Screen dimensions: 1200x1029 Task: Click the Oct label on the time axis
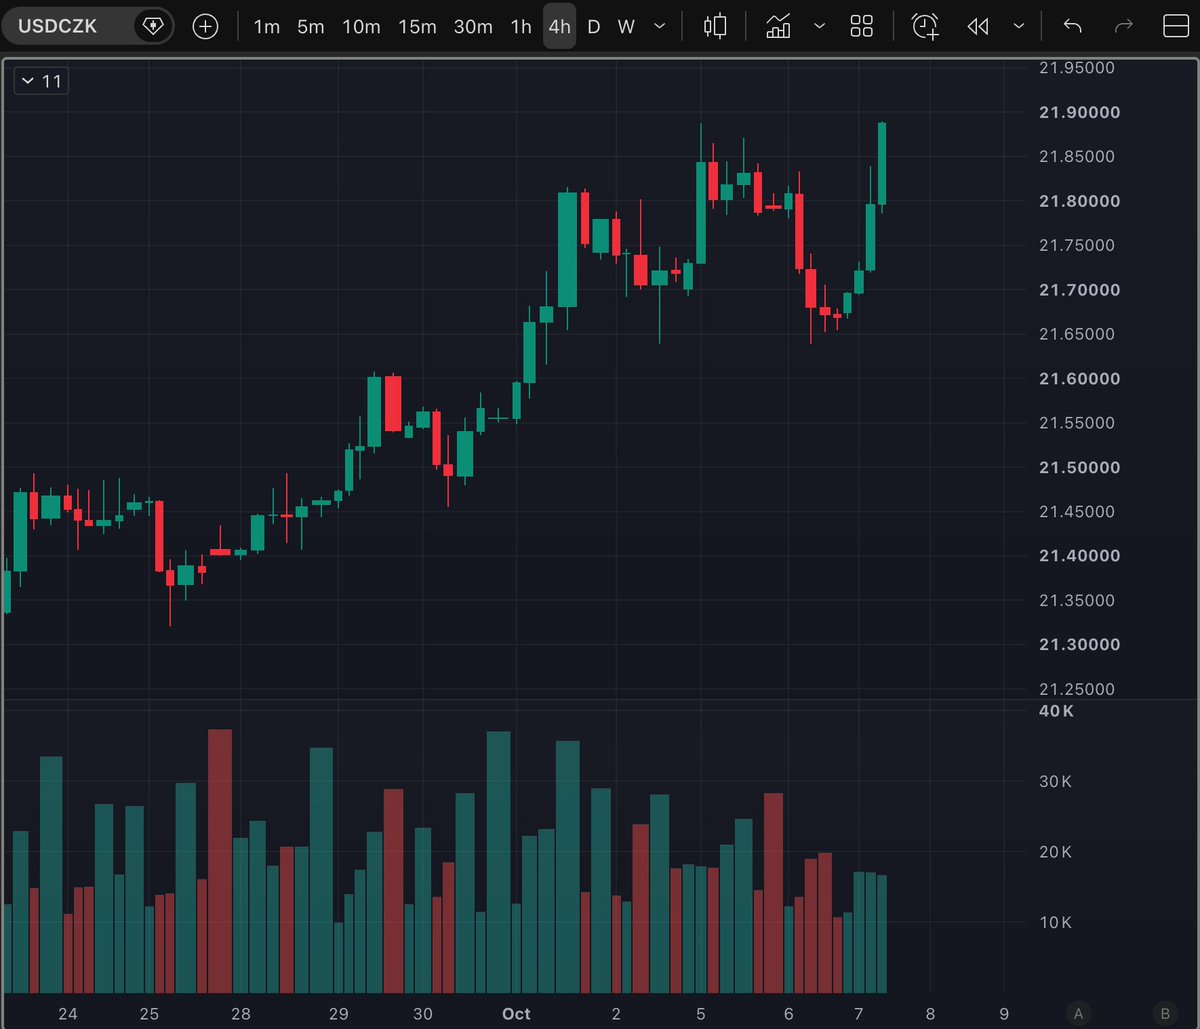coord(516,1014)
